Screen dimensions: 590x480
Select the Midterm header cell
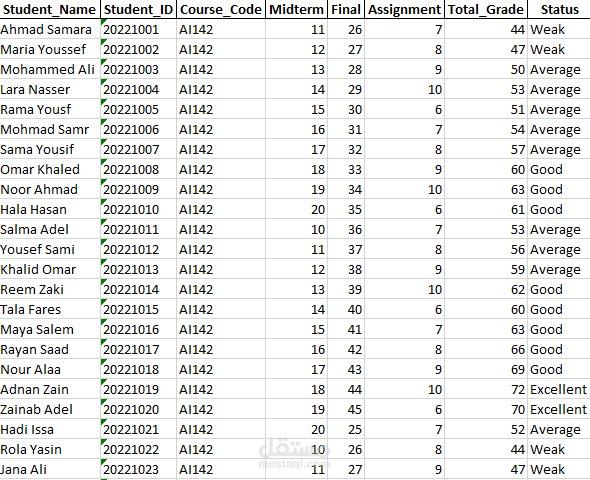click(x=297, y=9)
